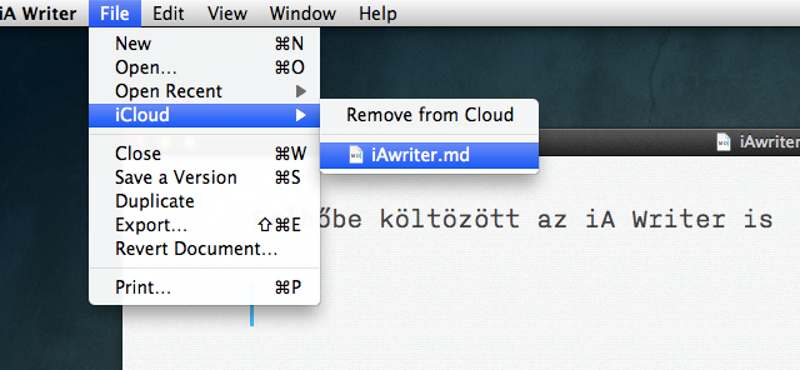
Task: Expand the Open Recent submenu
Action: click(205, 91)
